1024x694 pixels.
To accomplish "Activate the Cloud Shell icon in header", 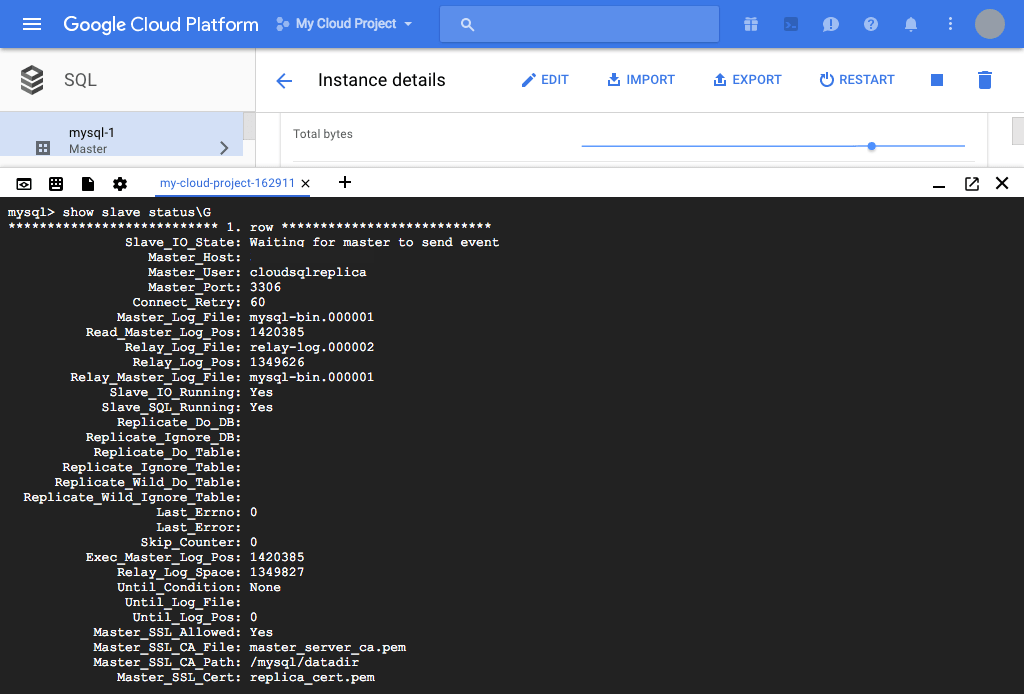I will 791,24.
